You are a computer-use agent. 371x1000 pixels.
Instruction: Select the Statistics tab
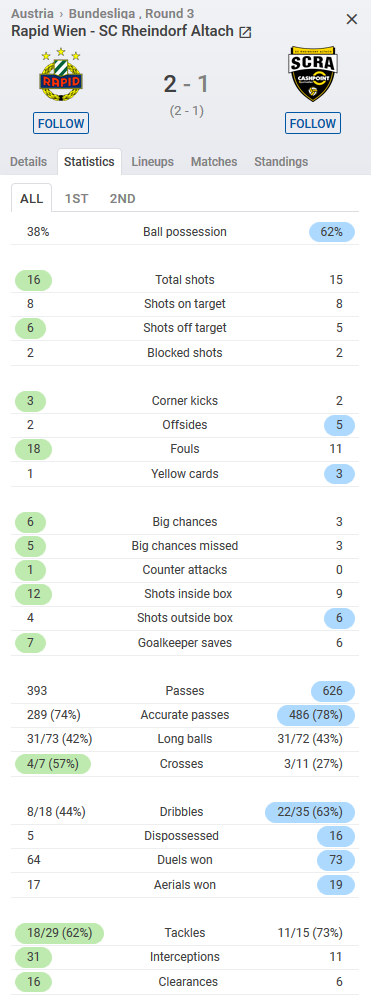[x=89, y=161]
